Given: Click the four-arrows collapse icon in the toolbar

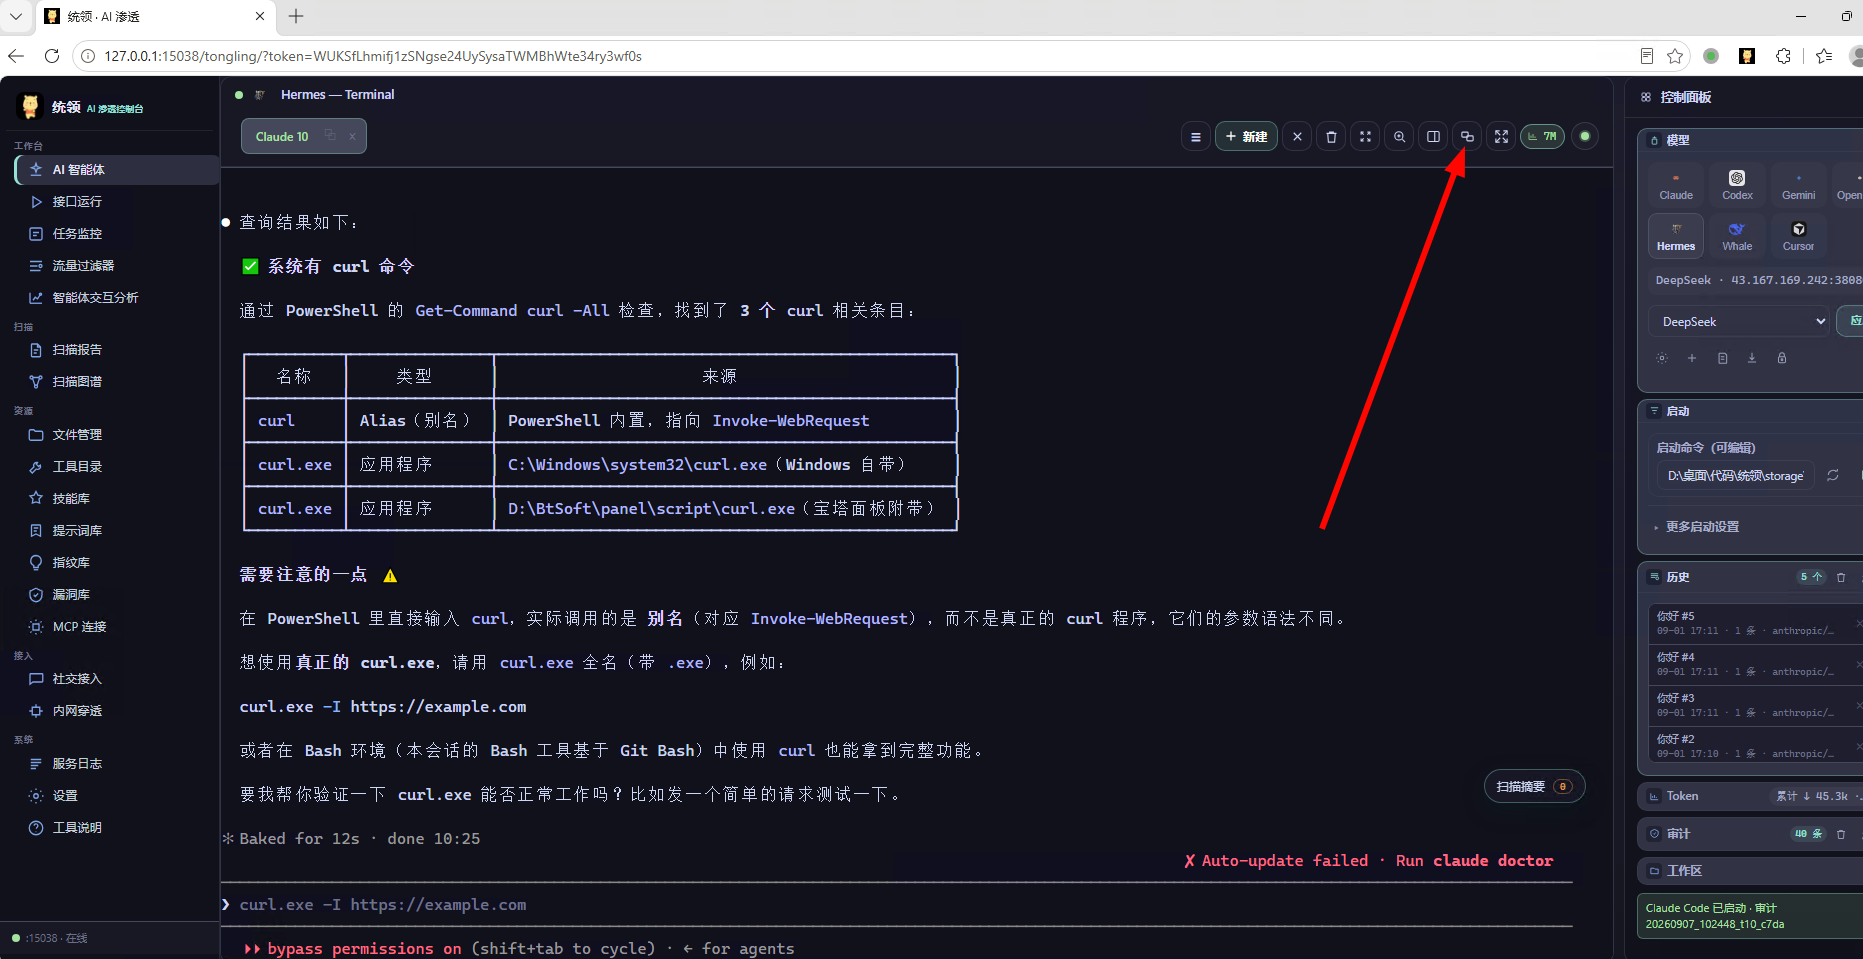Looking at the screenshot, I should [x=1365, y=137].
